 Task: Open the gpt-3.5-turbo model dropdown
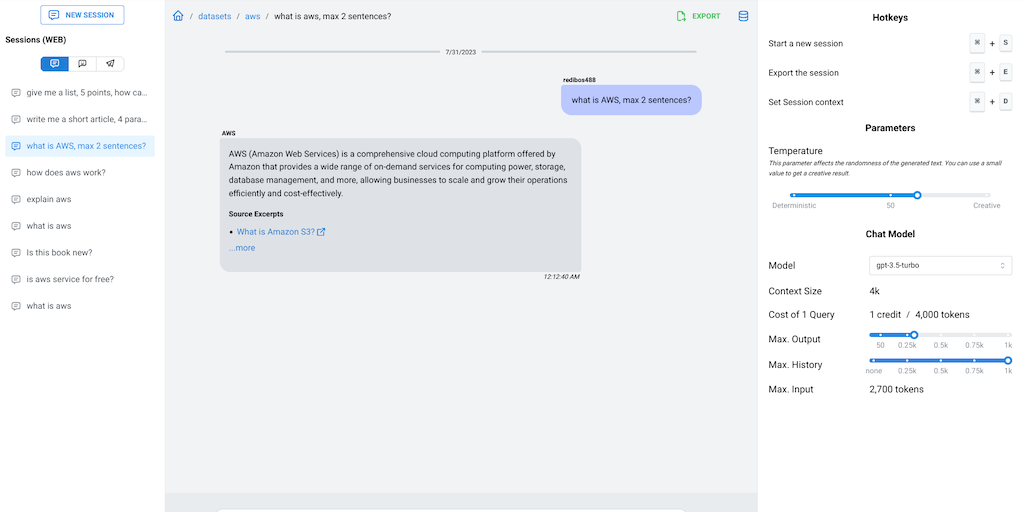tap(940, 265)
